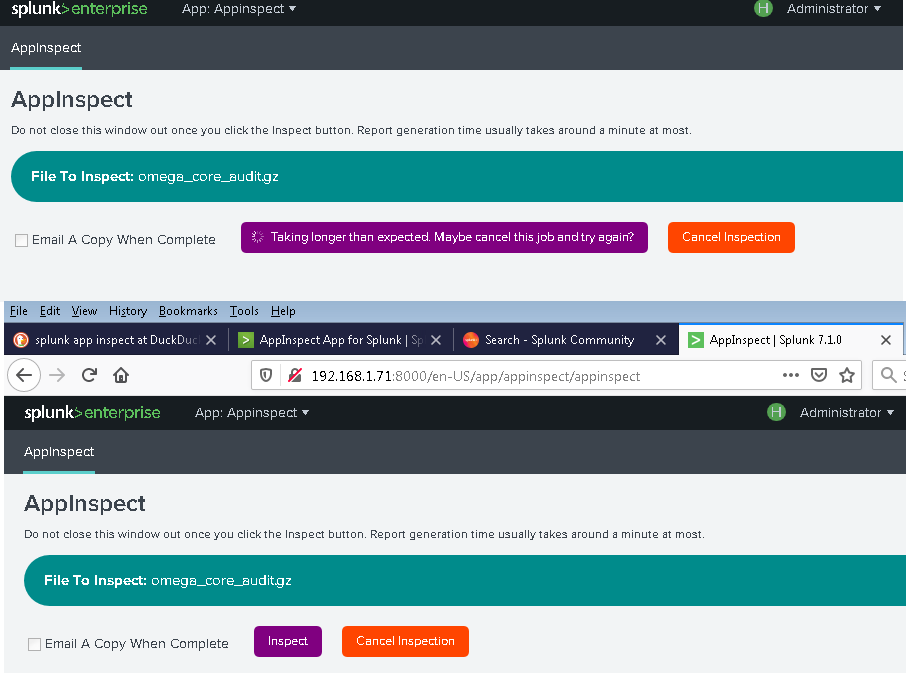Close the AppInspect | Splunk 7.1.0 tab
This screenshot has height=673, width=906.
pyautogui.click(x=886, y=340)
